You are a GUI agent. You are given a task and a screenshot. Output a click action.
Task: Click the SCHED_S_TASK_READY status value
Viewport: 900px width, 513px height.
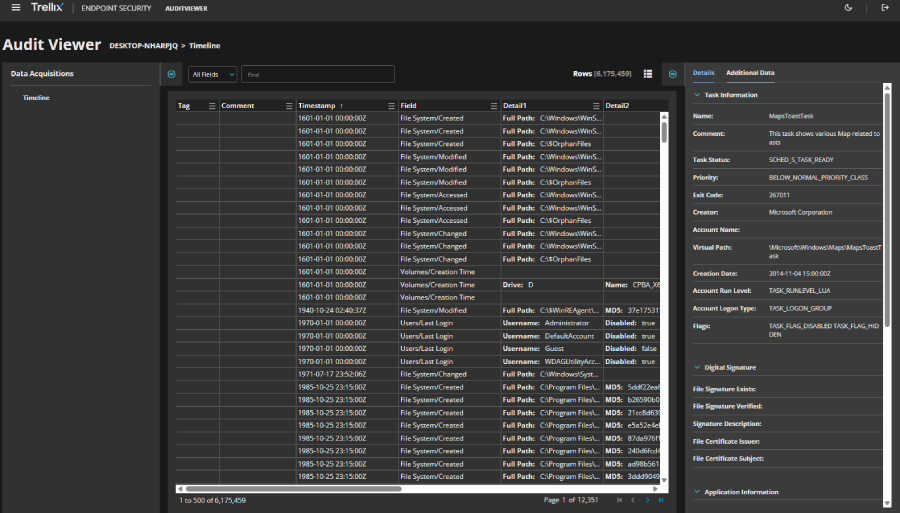pos(801,160)
